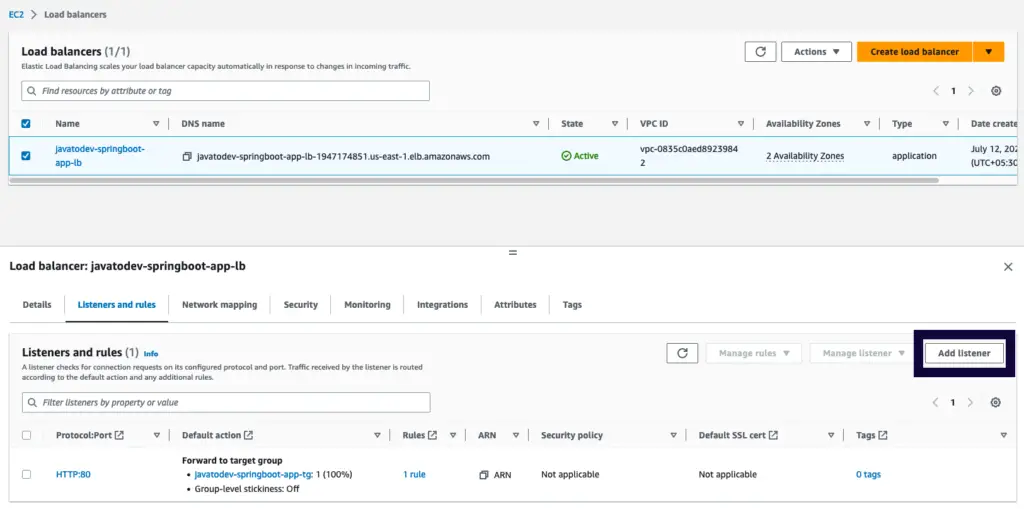Sort by Availability Zones column arrow

click(x=867, y=123)
